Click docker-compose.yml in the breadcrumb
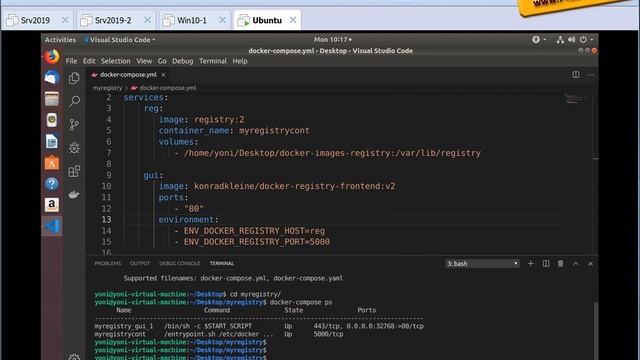 click(168, 88)
